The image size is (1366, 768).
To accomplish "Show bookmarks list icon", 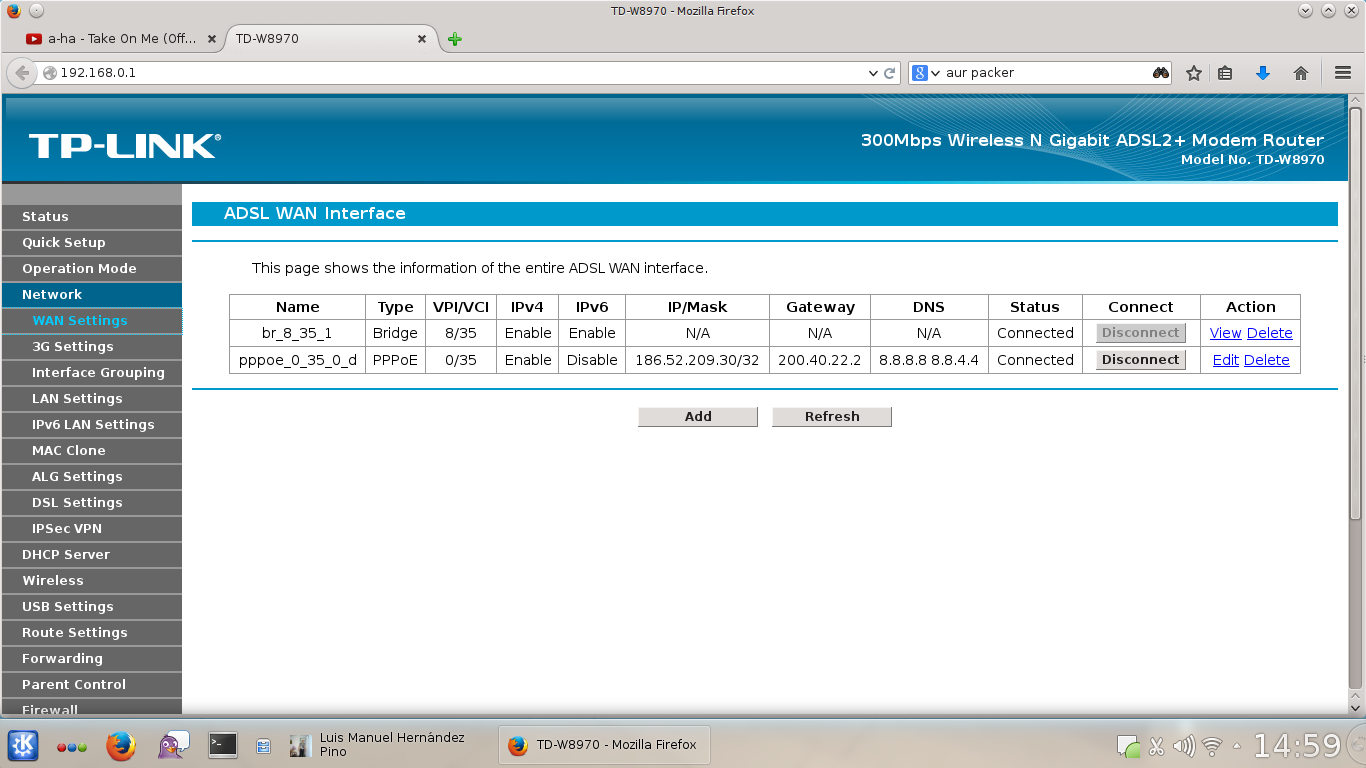I will point(1225,73).
